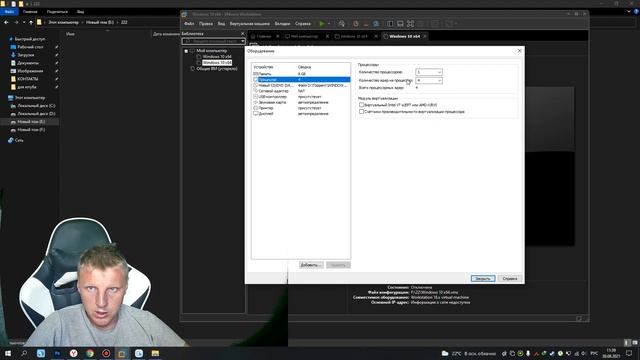Click the Закрыть button in hardware dialog
Viewport: 640px width, 360px height.
[483, 278]
